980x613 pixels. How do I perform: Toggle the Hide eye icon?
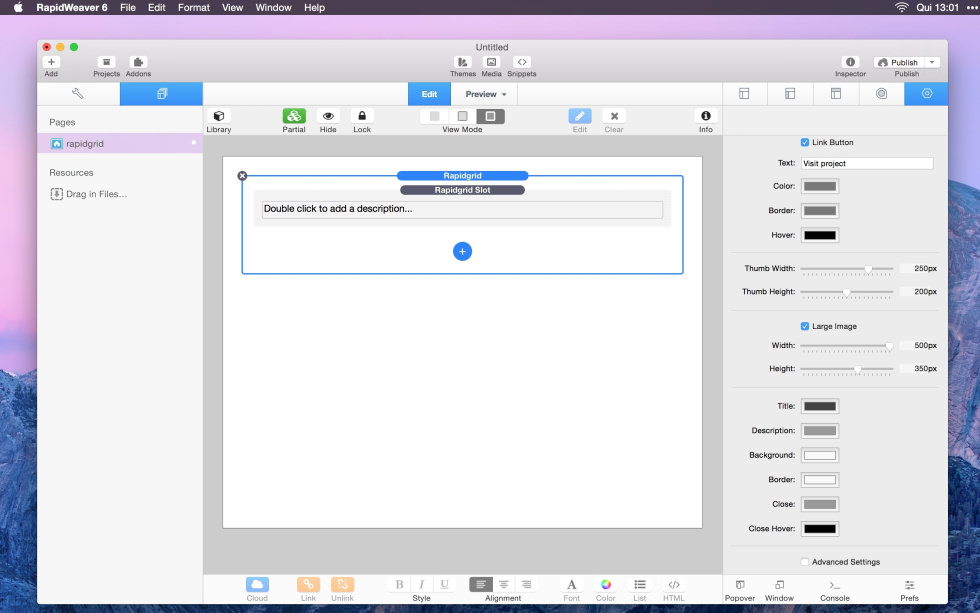(x=328, y=116)
